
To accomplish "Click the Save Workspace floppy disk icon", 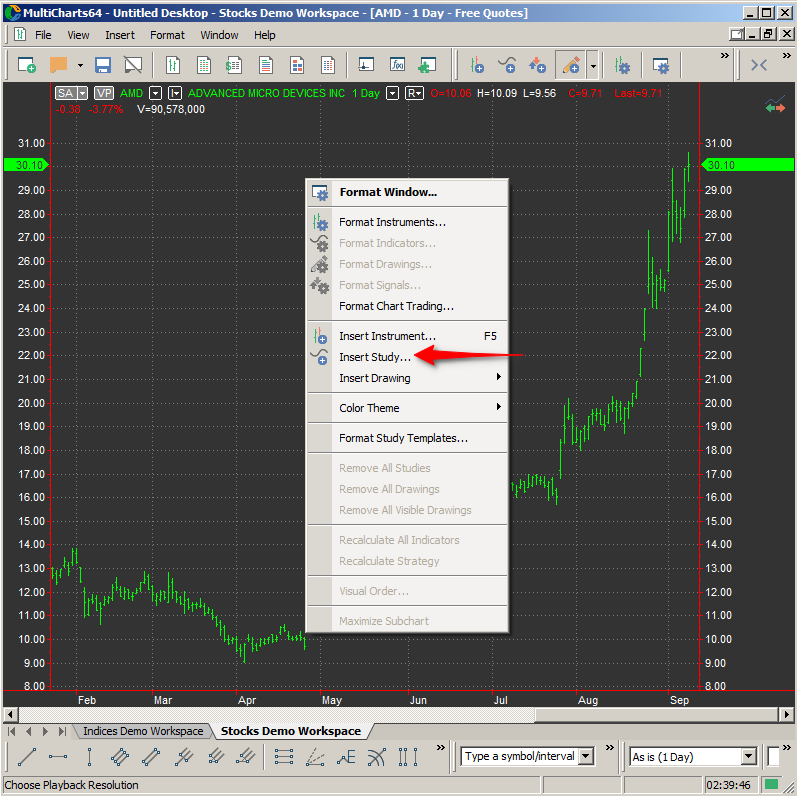I will (x=103, y=65).
